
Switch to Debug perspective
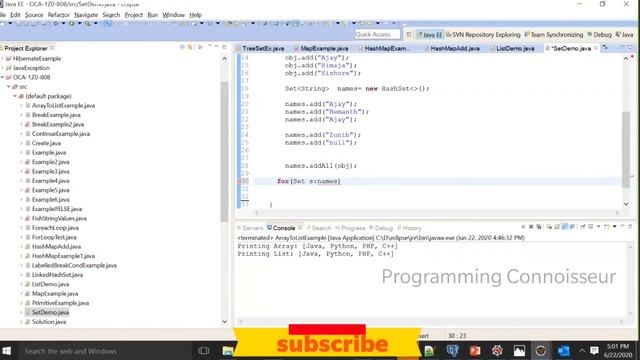[599, 35]
